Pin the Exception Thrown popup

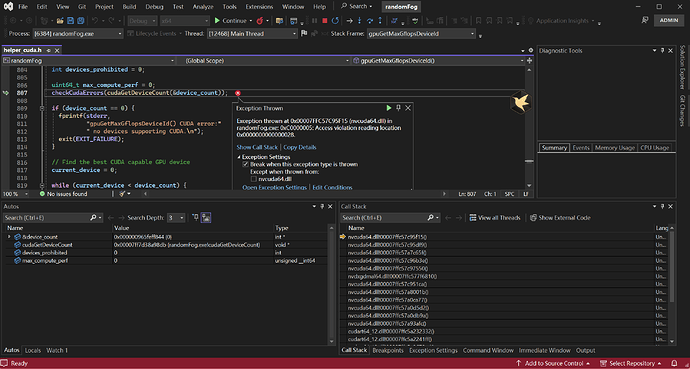point(398,108)
